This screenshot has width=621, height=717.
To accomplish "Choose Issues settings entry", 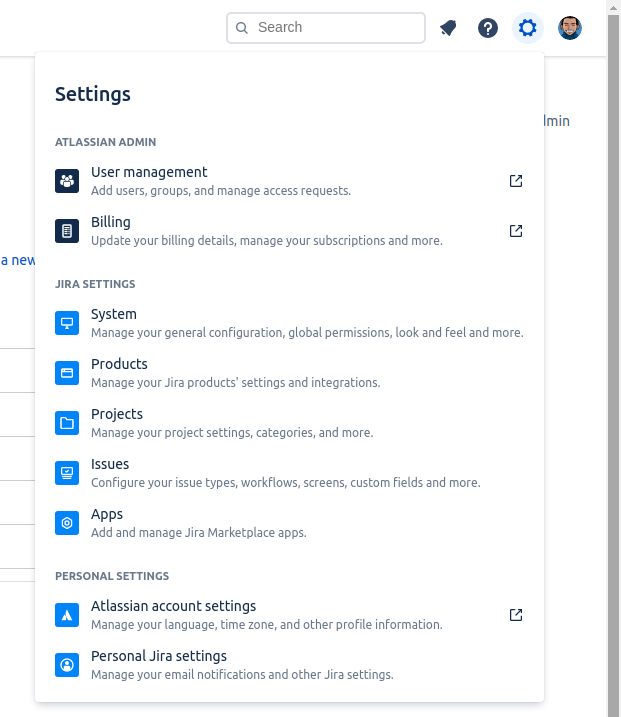I will tap(289, 473).
